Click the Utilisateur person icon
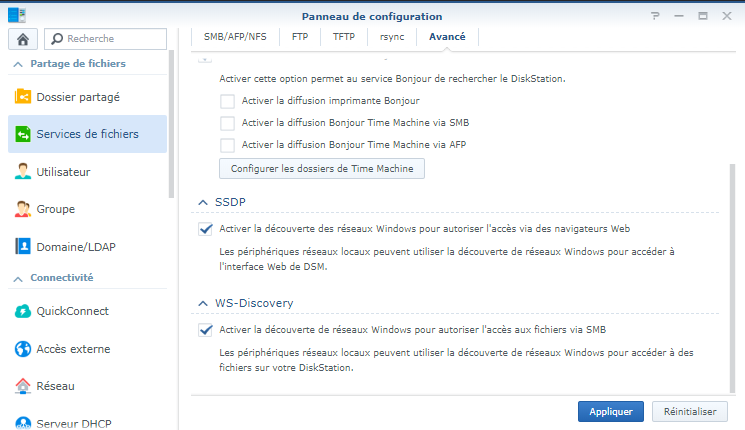Image resolution: width=745 pixels, height=430 pixels. 23,171
